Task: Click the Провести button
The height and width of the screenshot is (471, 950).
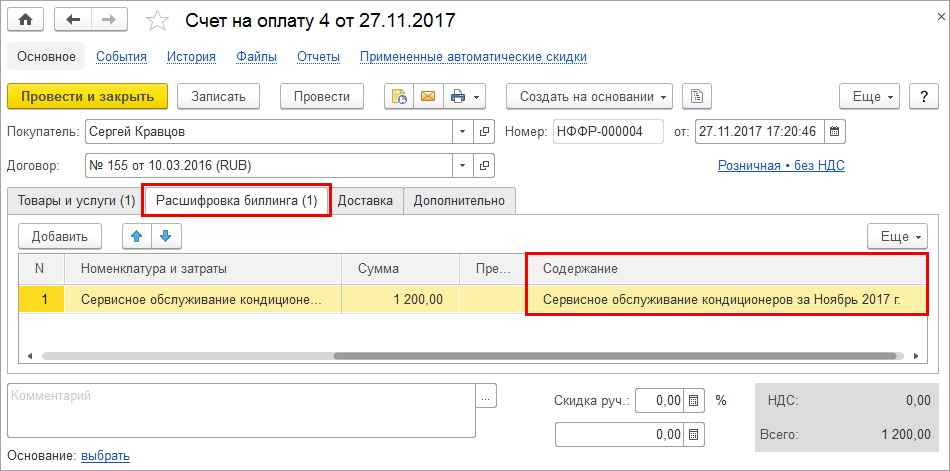Action: tap(322, 96)
